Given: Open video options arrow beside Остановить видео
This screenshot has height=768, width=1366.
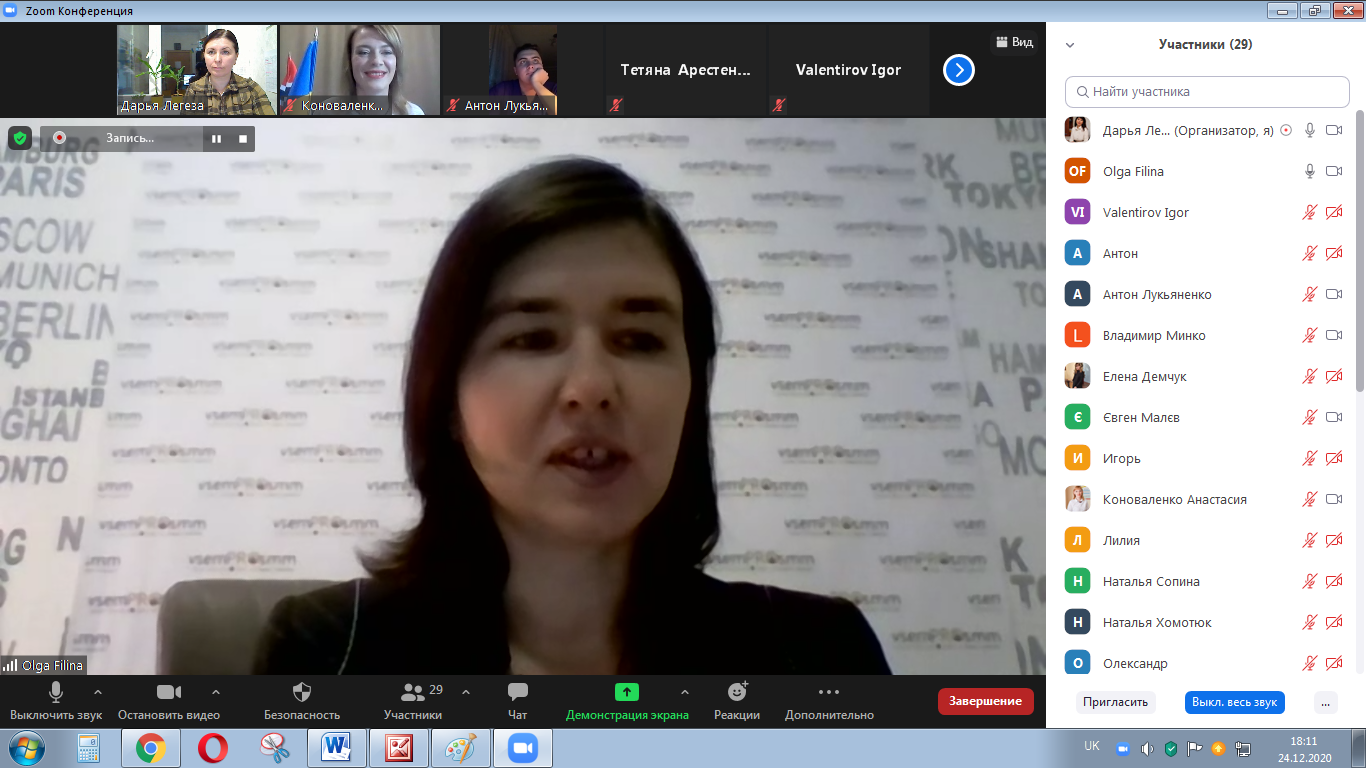Looking at the screenshot, I should [x=216, y=692].
